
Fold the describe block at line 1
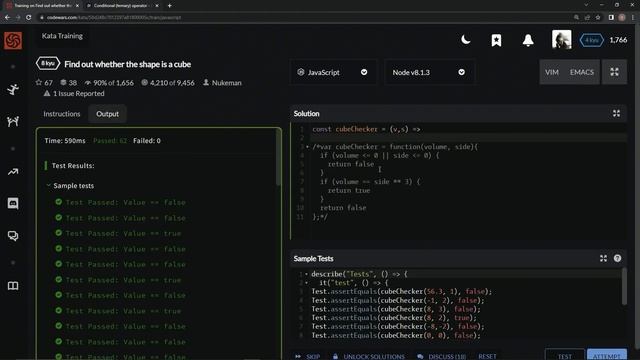306,274
